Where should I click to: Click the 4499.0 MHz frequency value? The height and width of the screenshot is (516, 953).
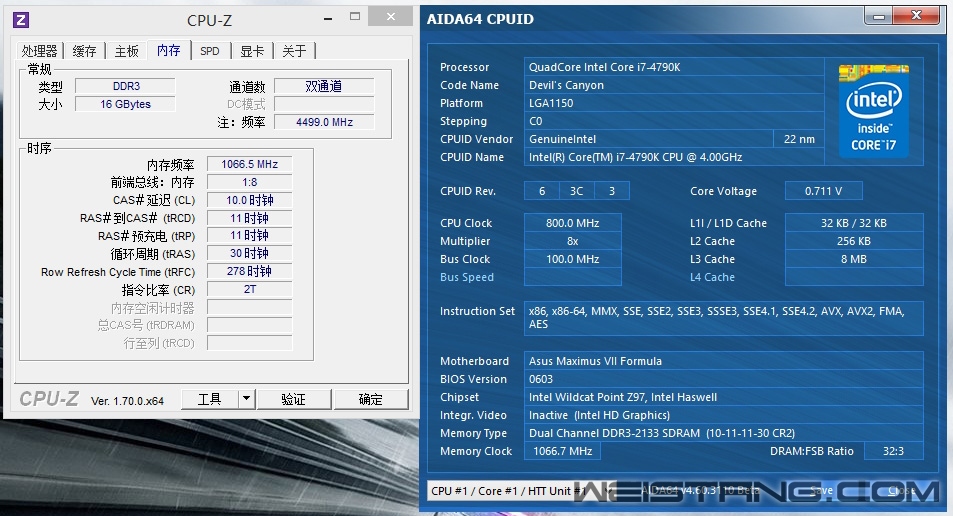[324, 122]
